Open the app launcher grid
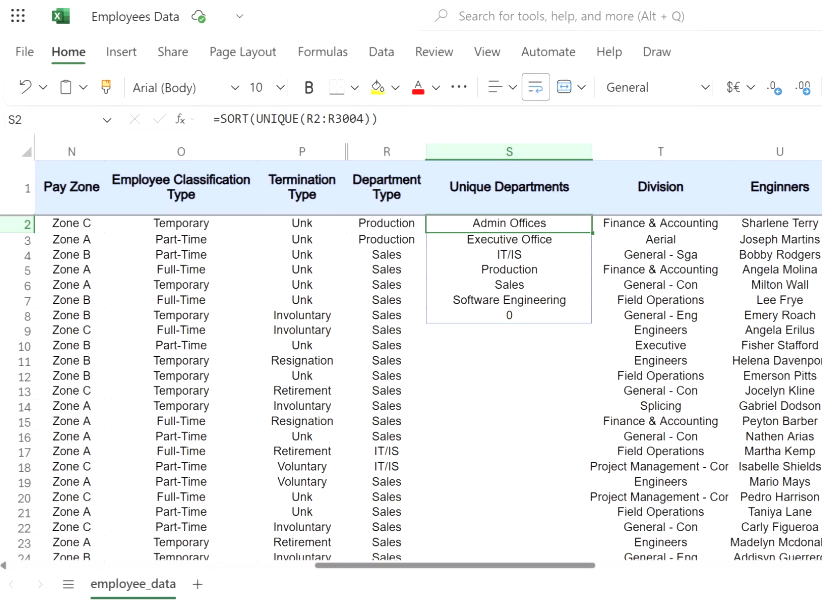This screenshot has height=605, width=822. point(18,16)
